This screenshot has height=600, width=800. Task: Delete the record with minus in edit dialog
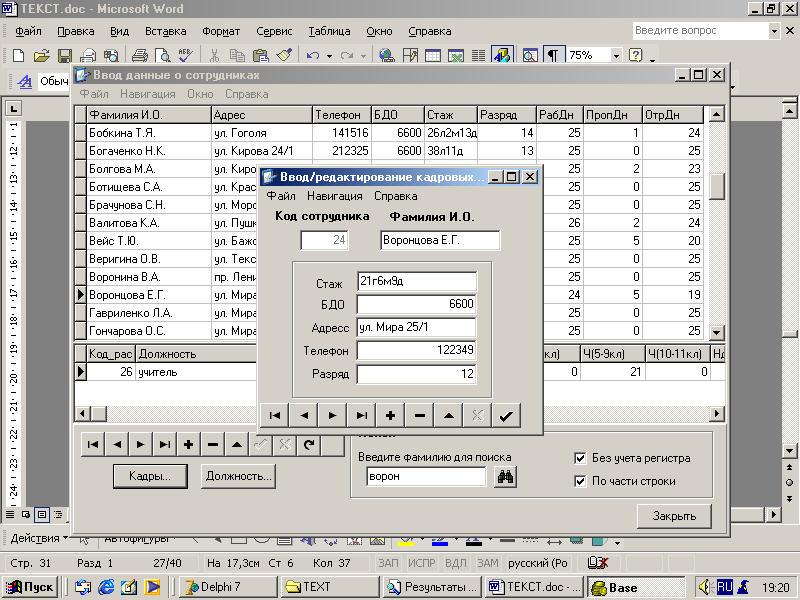(x=419, y=416)
